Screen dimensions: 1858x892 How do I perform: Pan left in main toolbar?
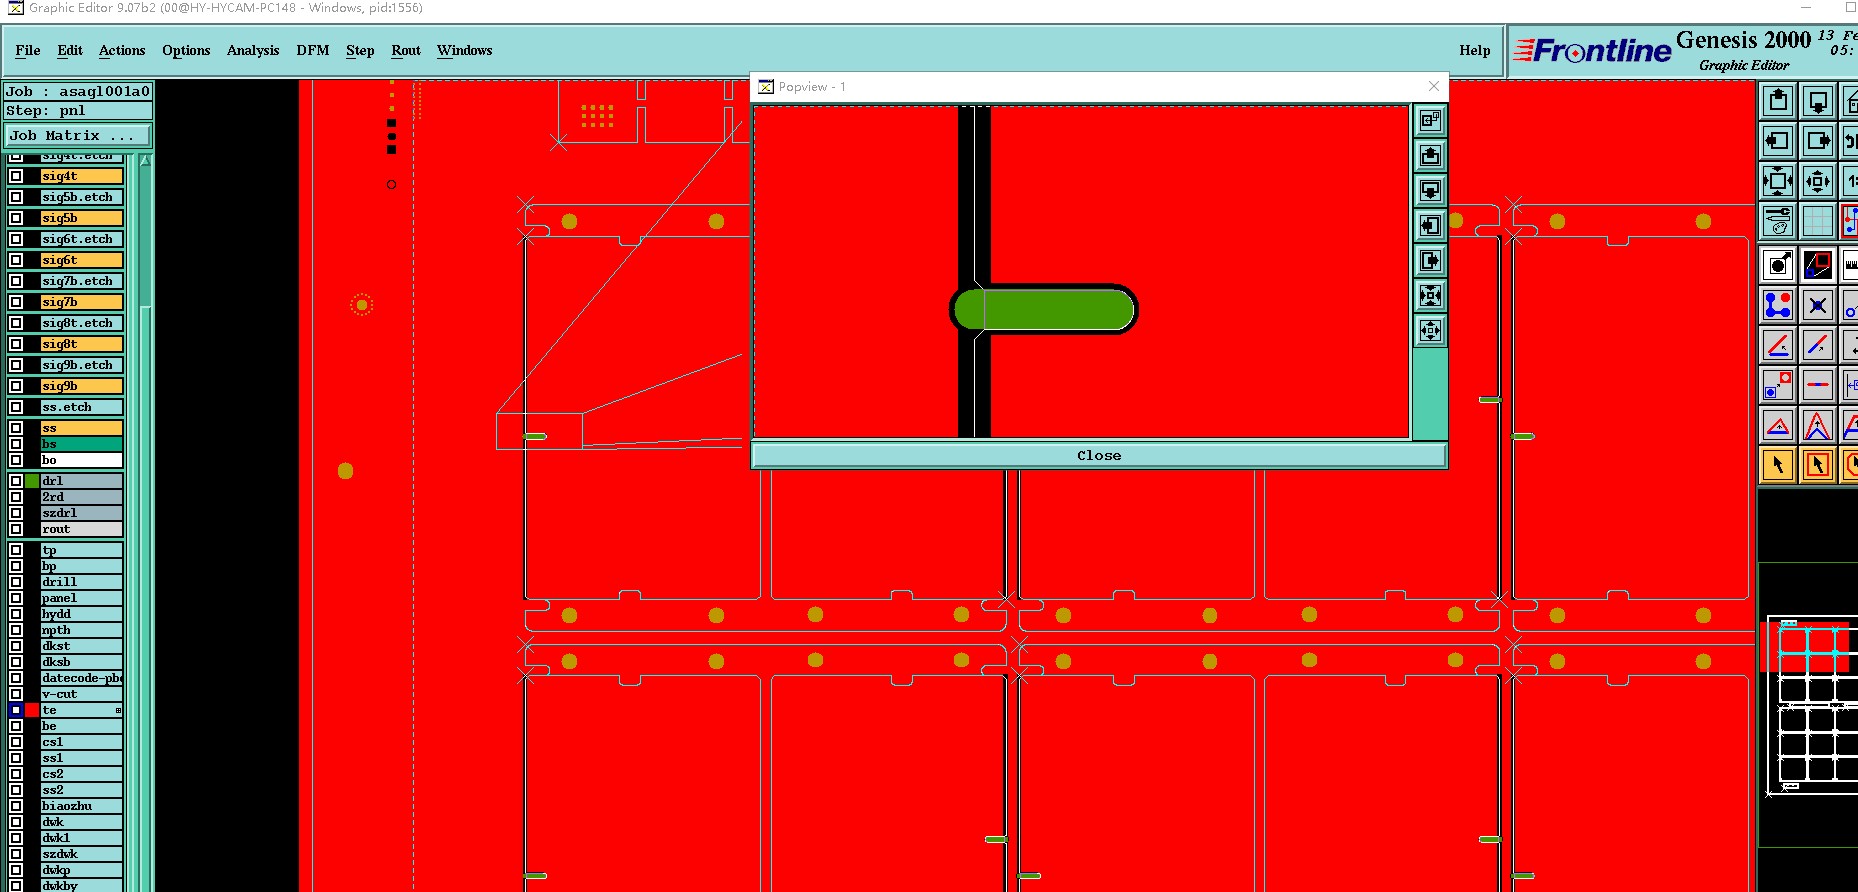[x=1778, y=141]
